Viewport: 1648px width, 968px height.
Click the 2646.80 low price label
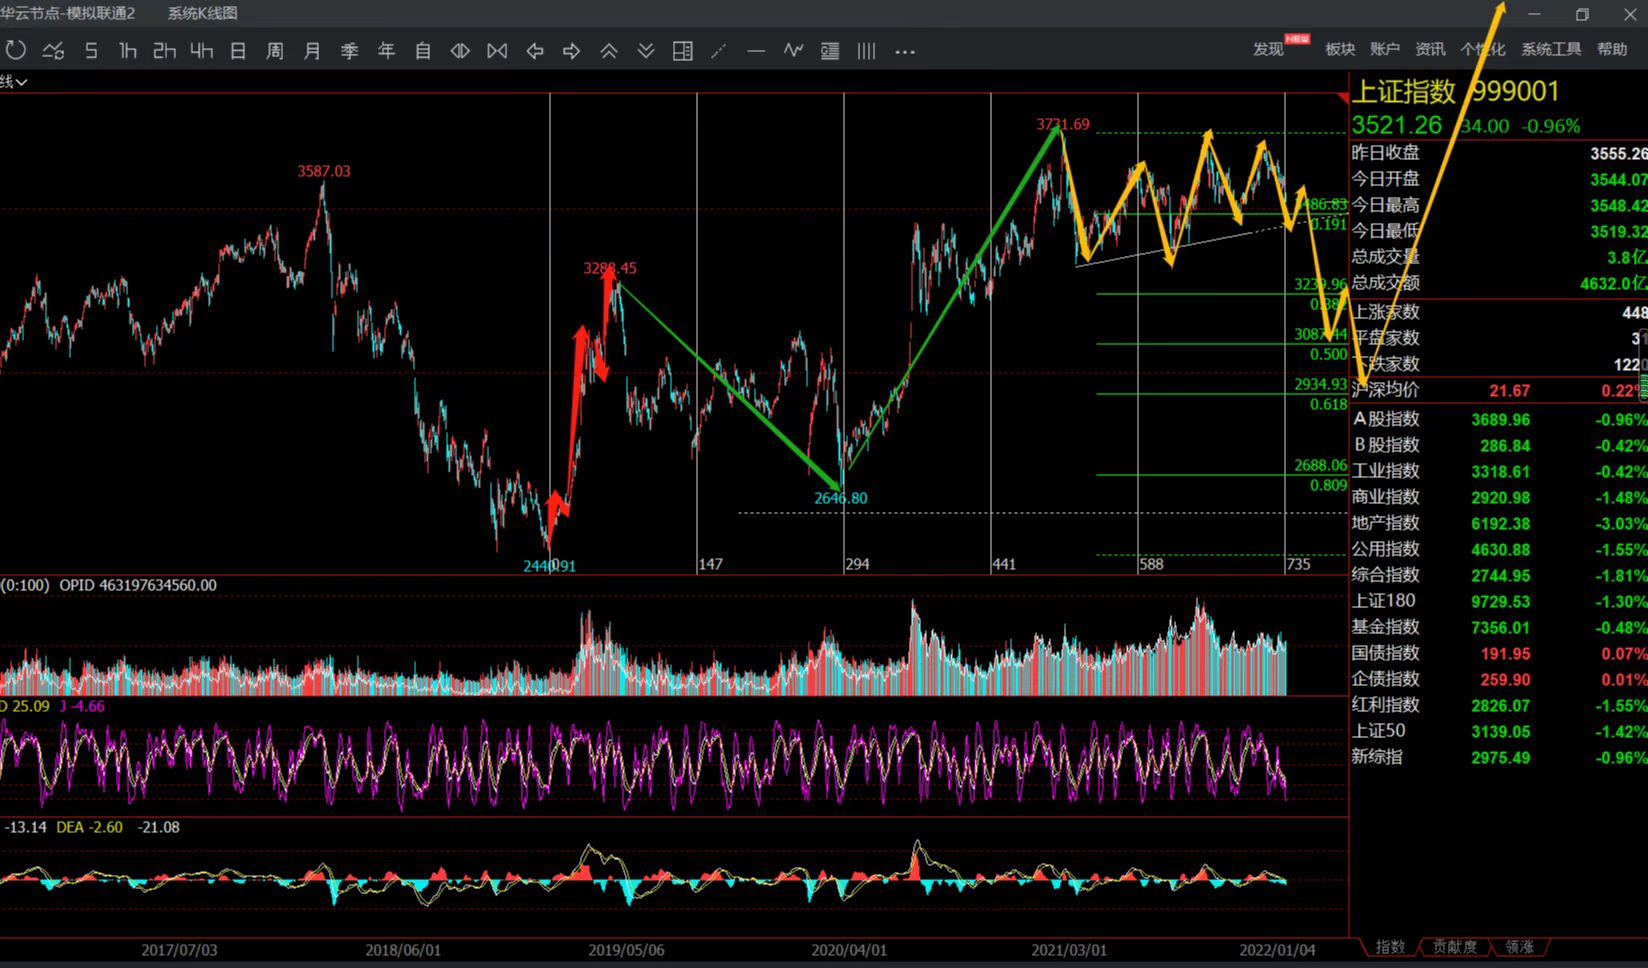(x=841, y=498)
